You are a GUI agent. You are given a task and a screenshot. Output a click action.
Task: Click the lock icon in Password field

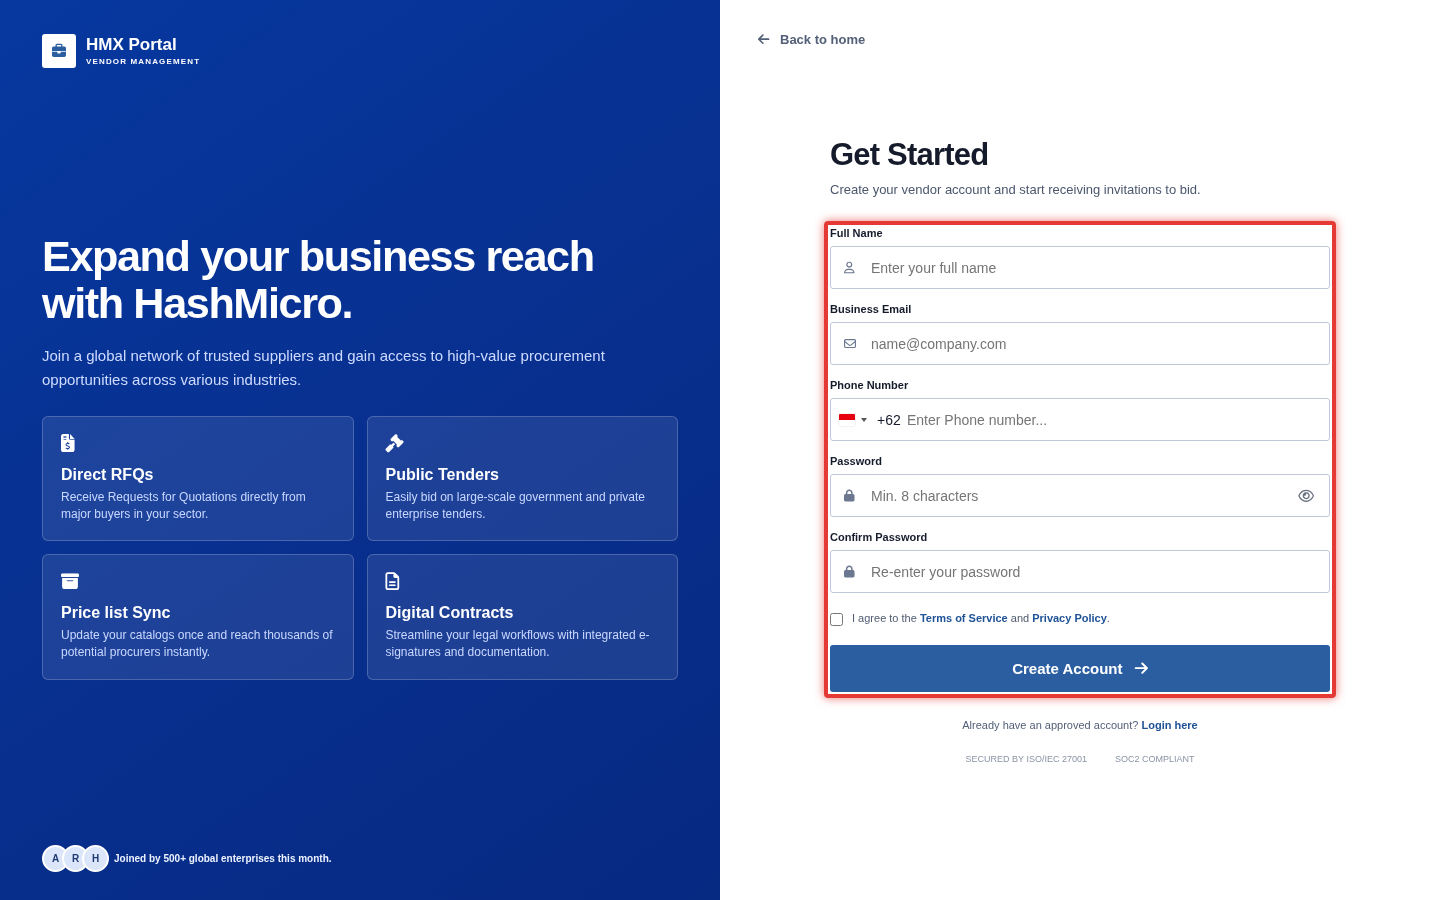(x=849, y=496)
